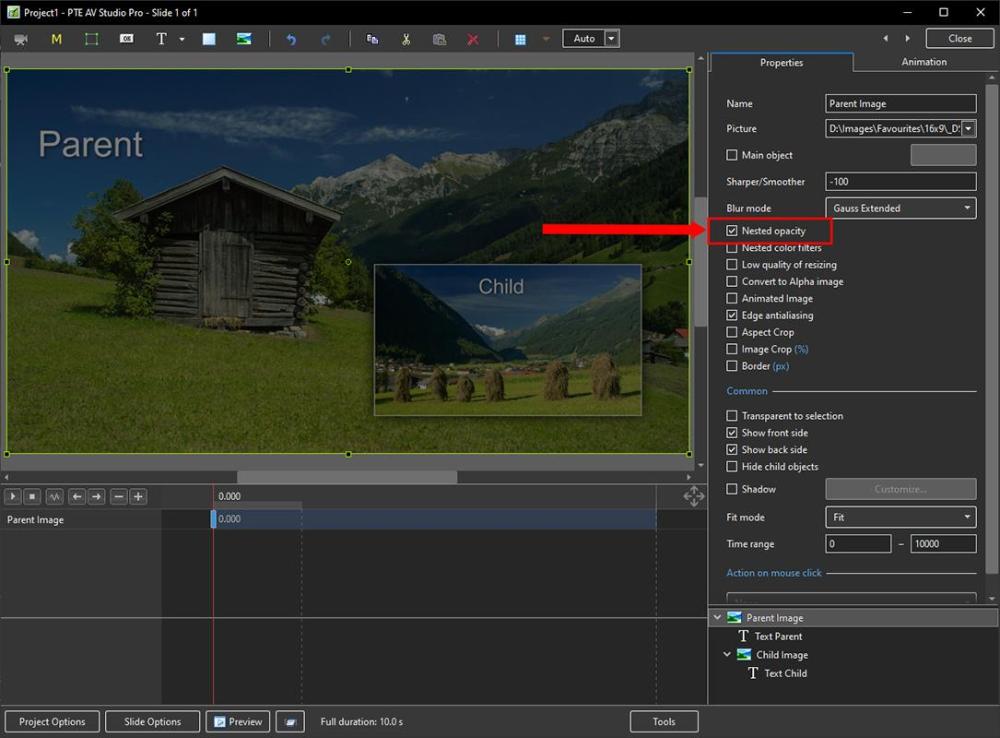Collapse the Child Image tree node

click(728, 655)
